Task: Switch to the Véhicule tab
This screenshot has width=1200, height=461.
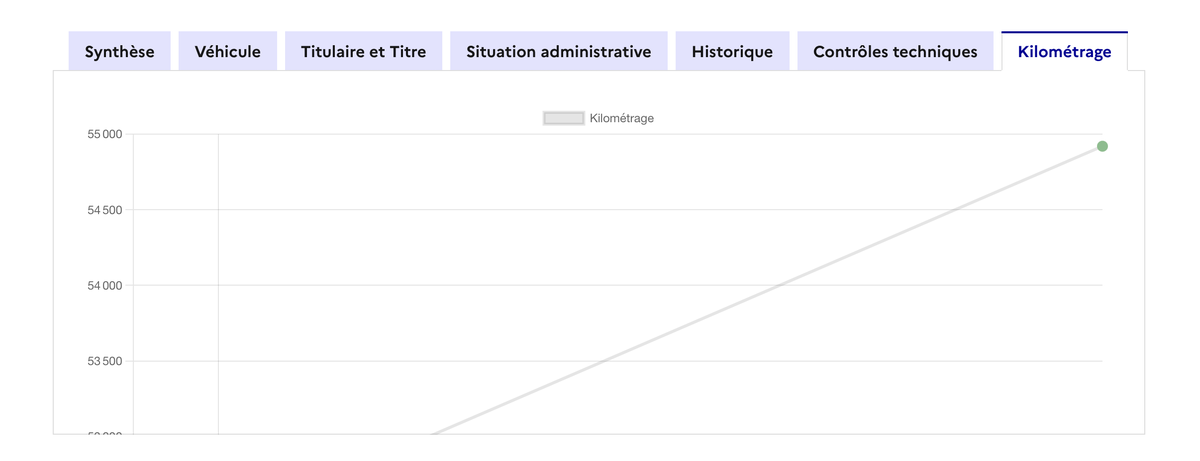Action: 228,51
